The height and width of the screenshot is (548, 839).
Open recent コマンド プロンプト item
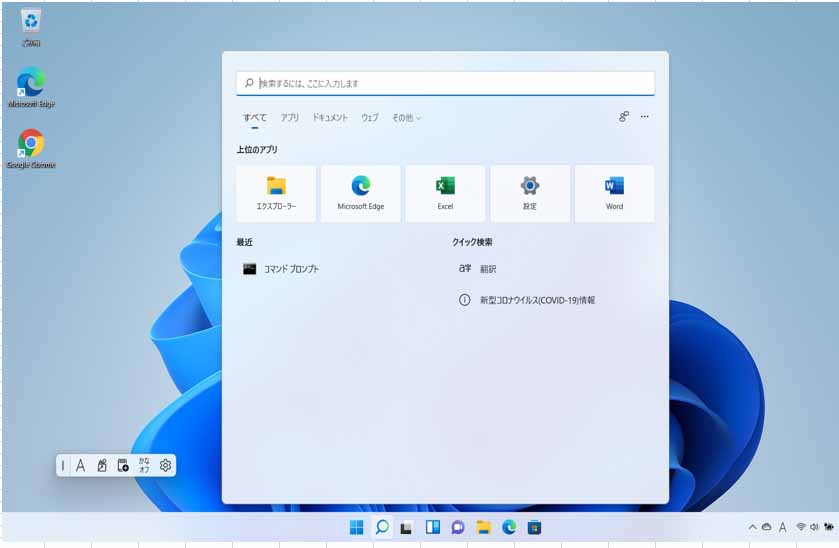point(281,269)
